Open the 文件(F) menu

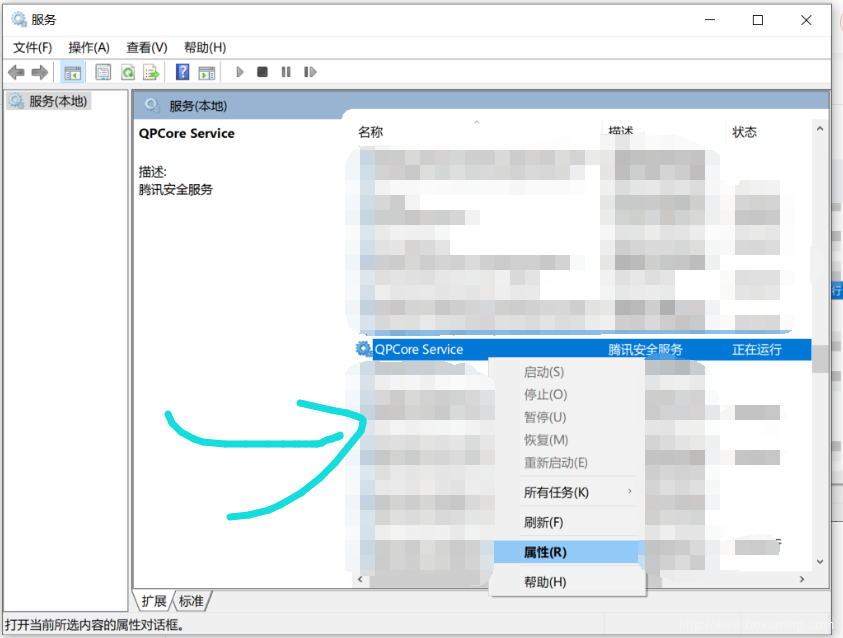coord(32,48)
